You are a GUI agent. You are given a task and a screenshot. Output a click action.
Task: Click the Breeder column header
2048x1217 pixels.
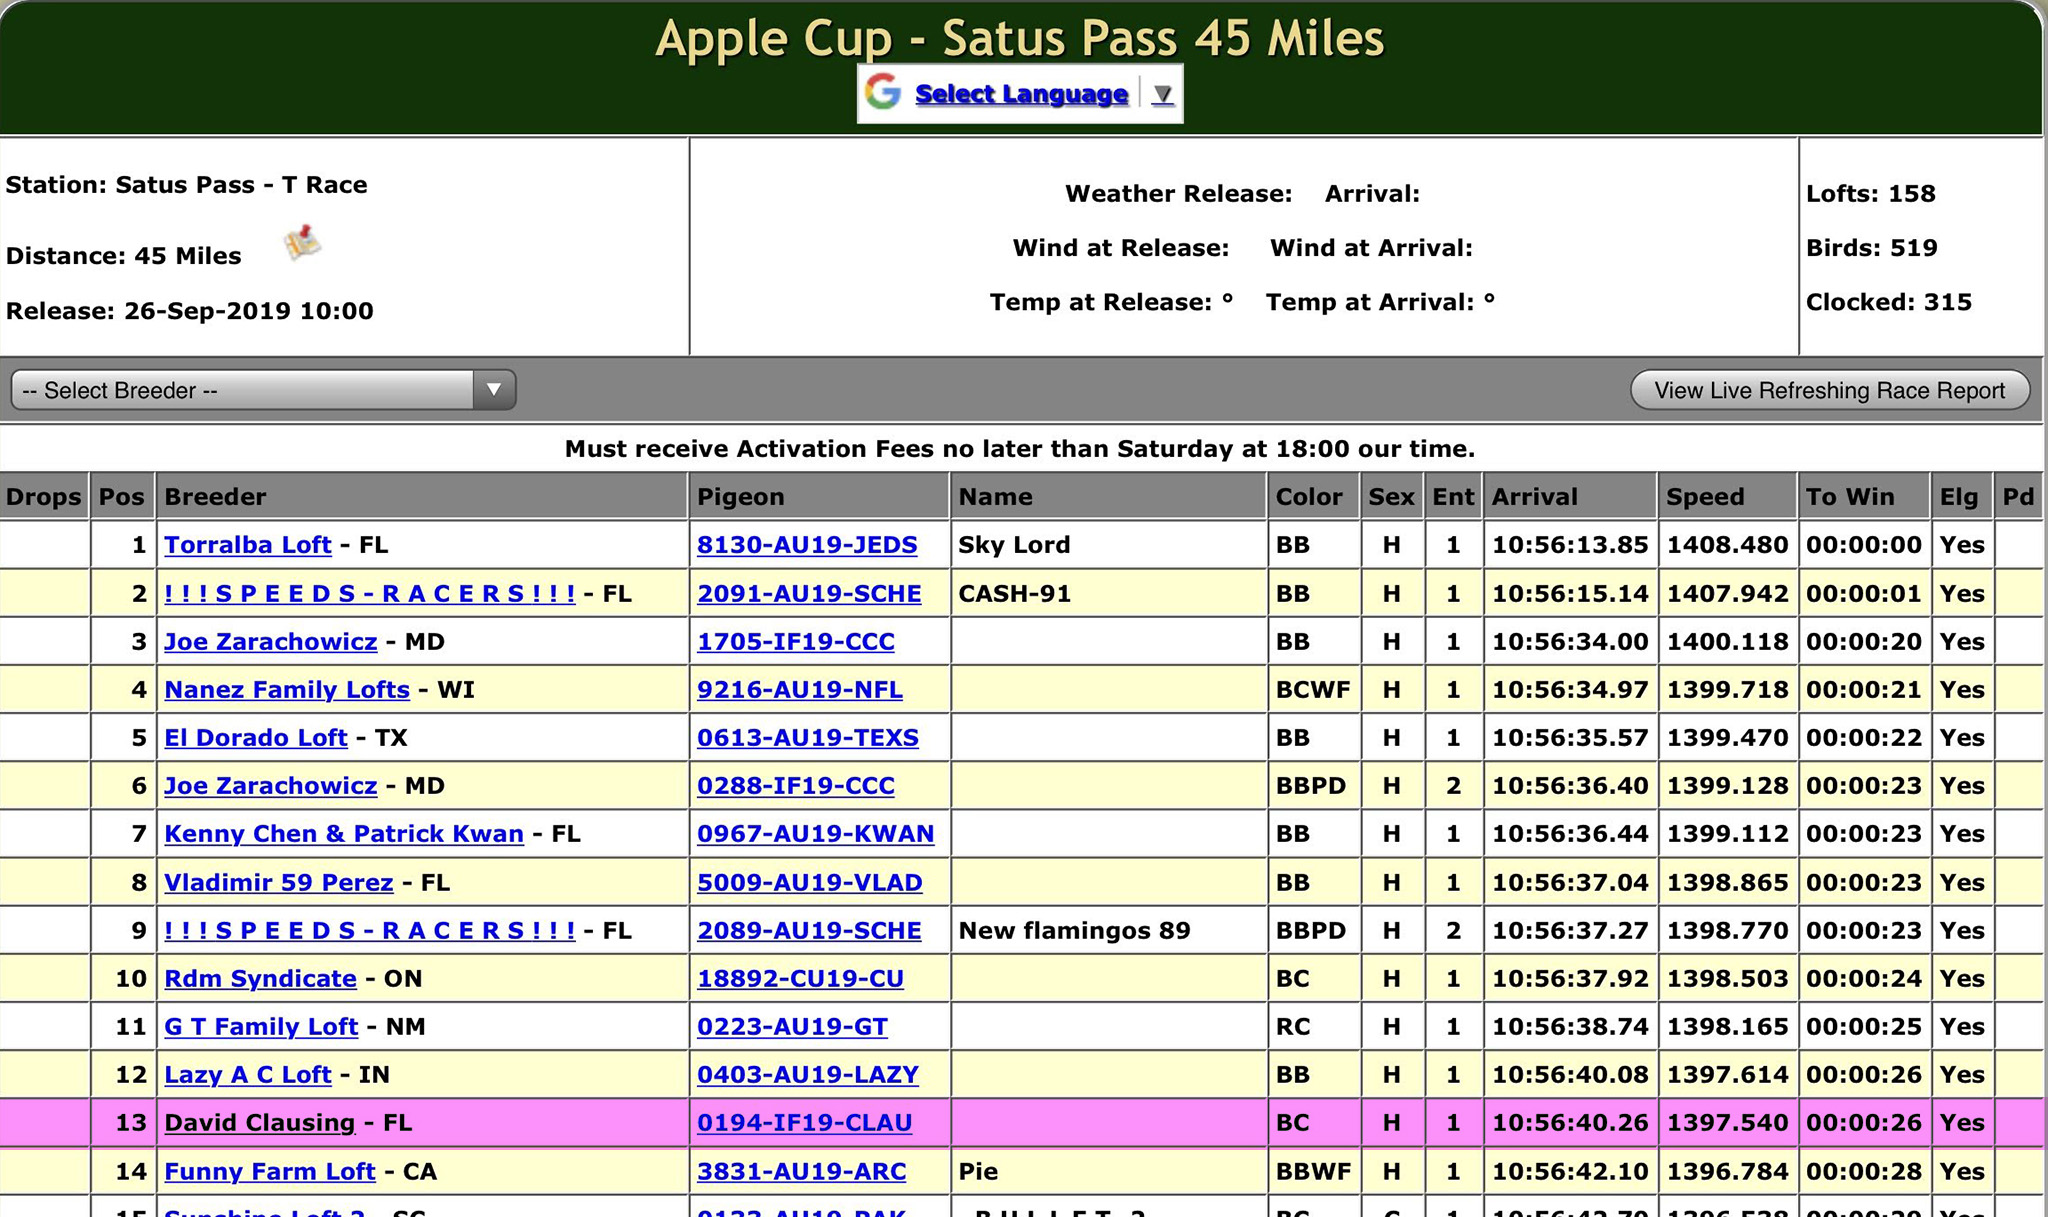click(215, 497)
